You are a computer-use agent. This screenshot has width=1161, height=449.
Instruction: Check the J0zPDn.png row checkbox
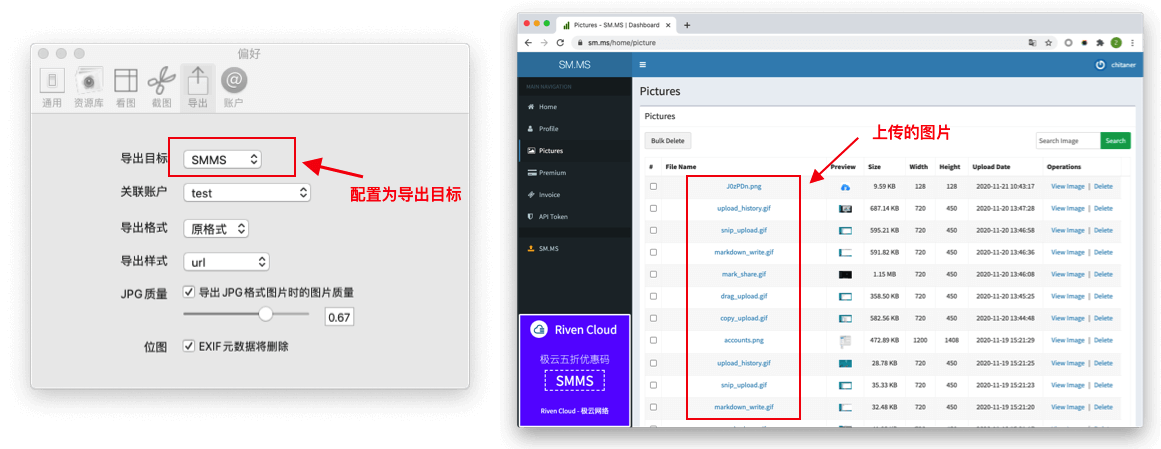pos(653,187)
